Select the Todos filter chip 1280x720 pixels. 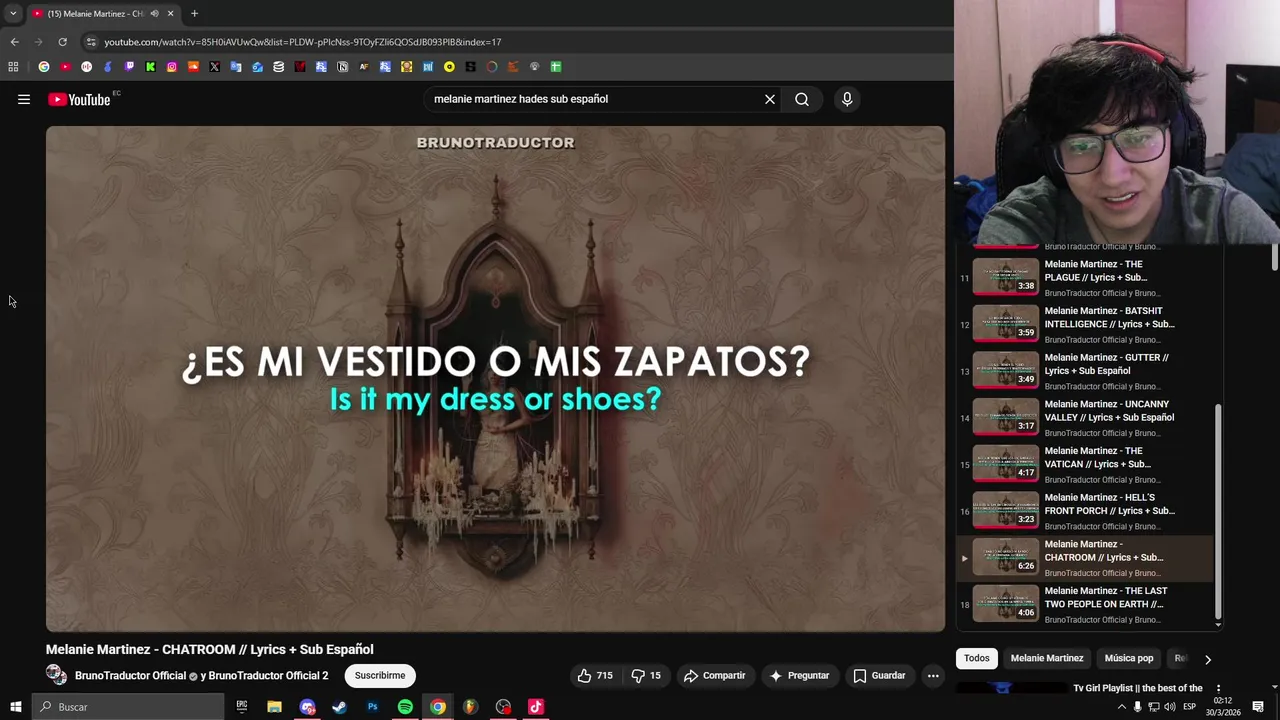(977, 658)
